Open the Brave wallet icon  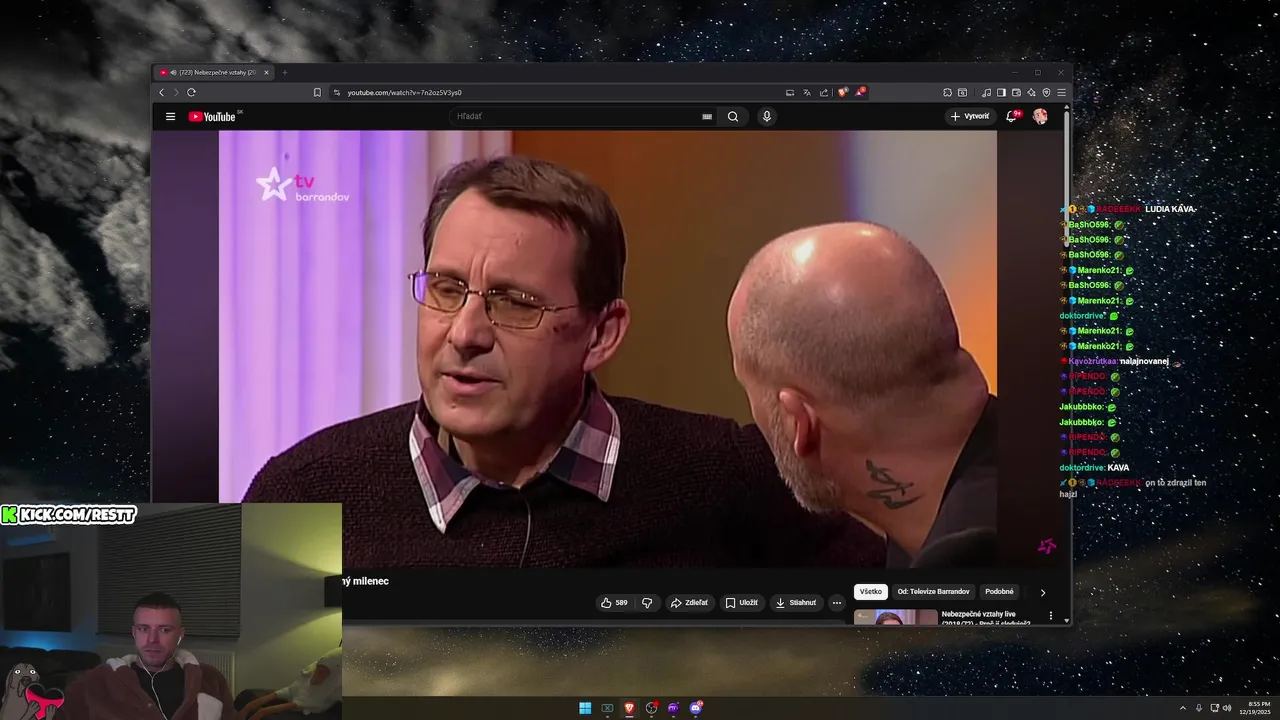tap(1016, 92)
